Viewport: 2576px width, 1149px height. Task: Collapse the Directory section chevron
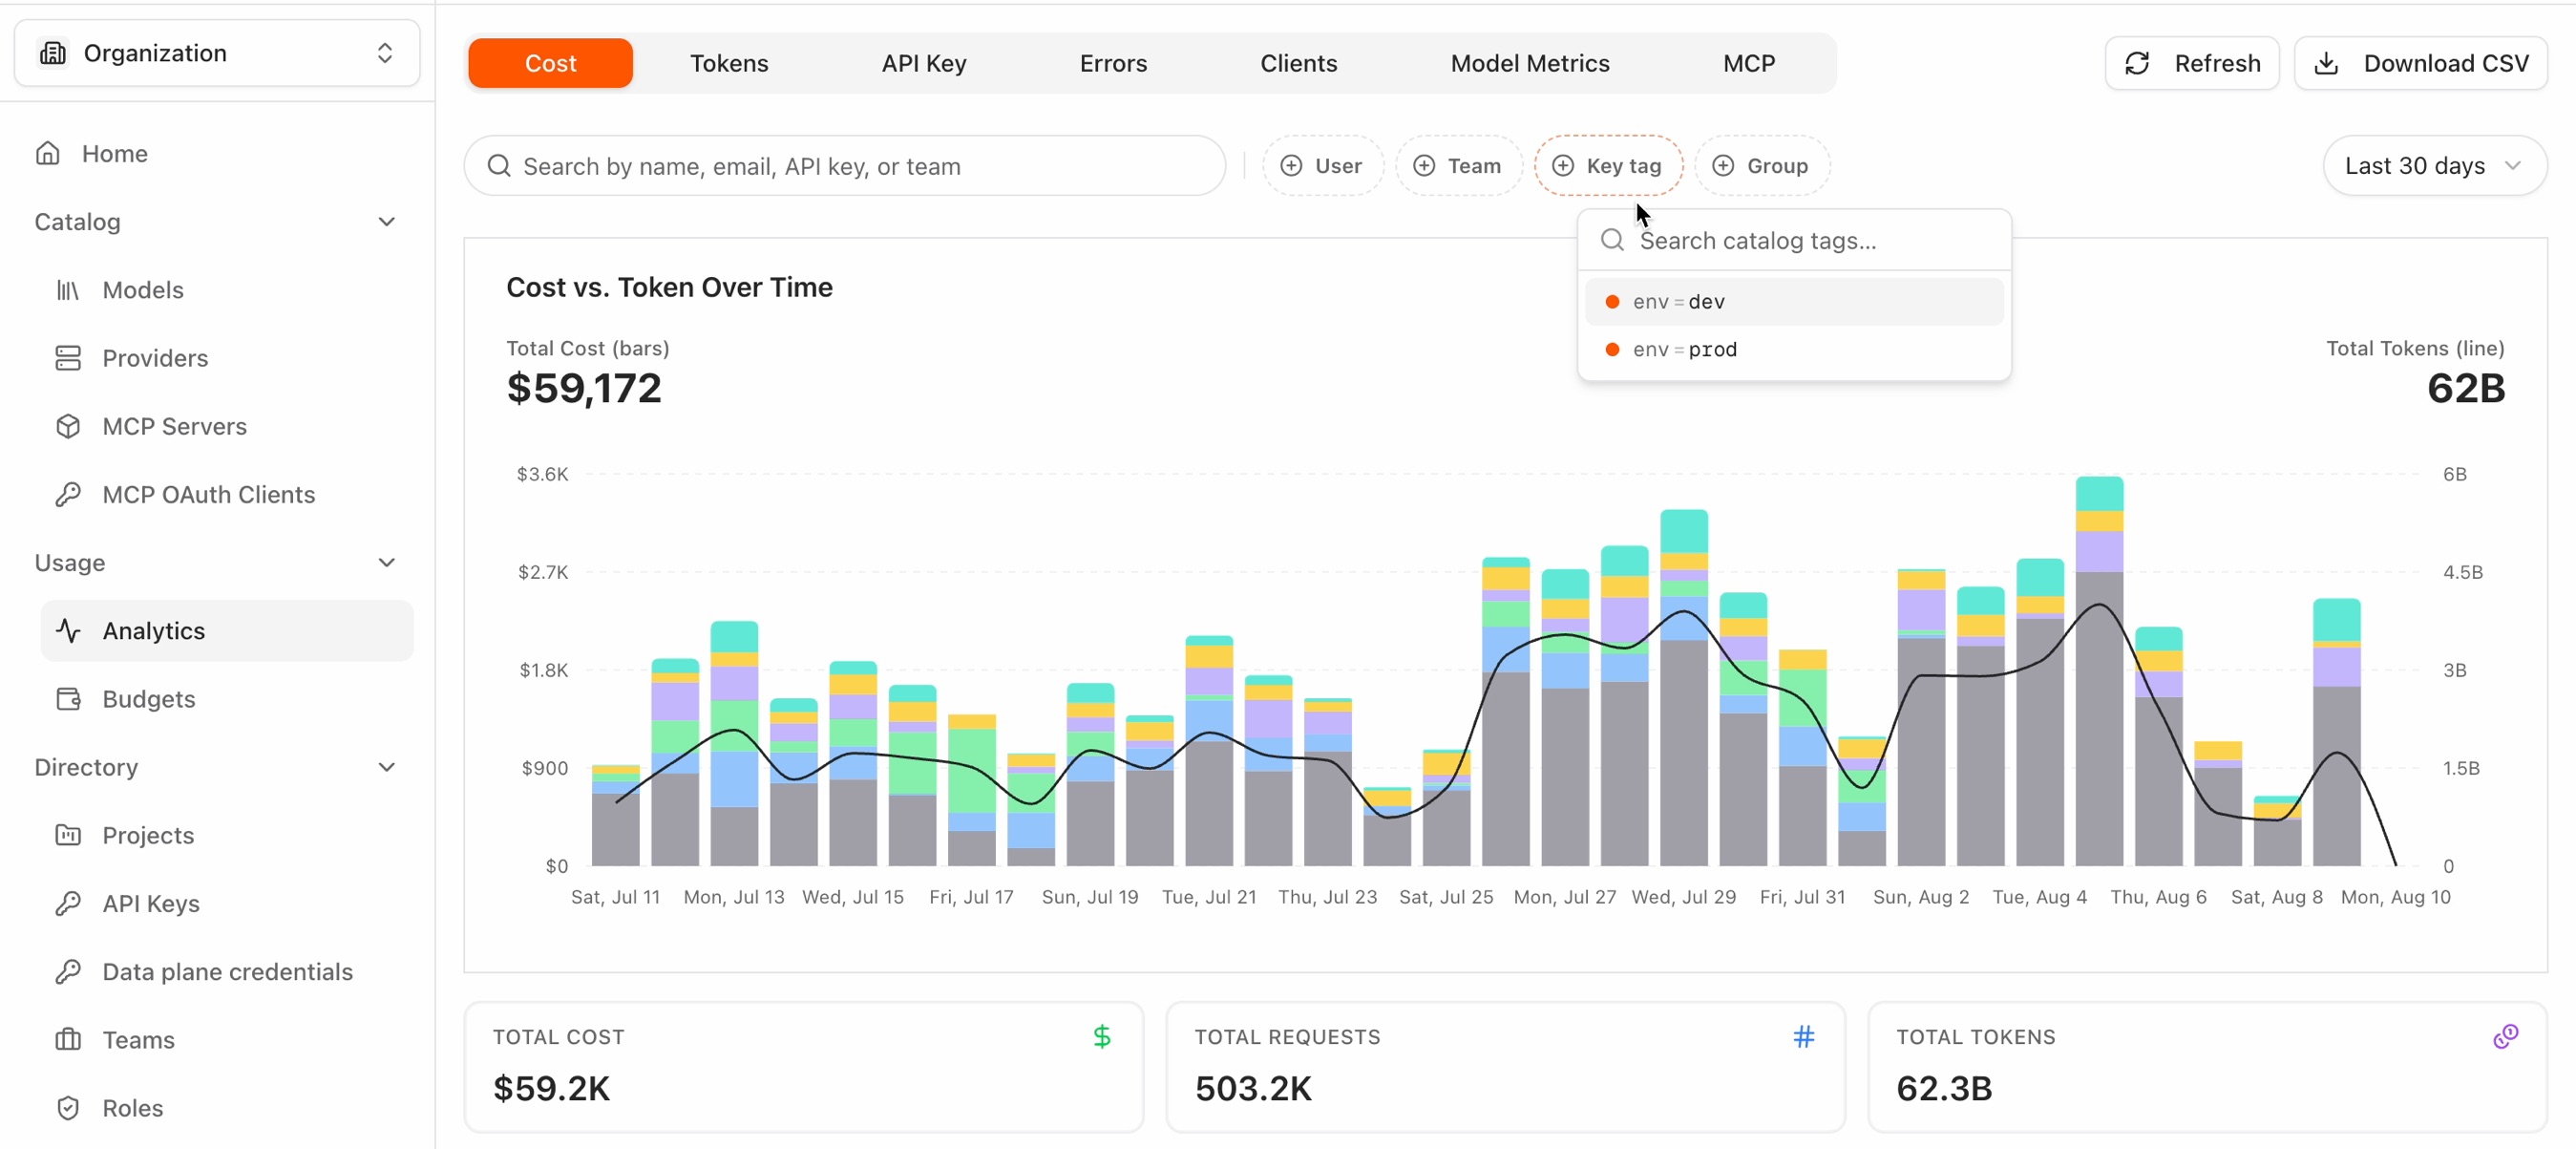coord(386,767)
